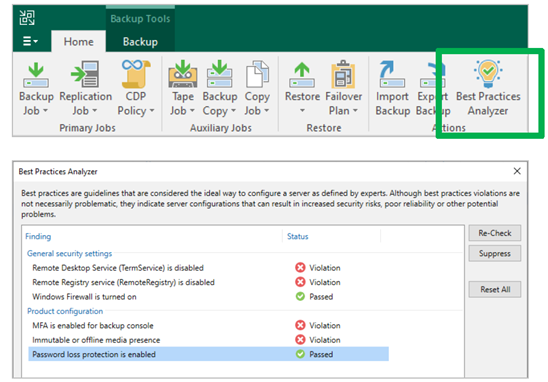The image size is (548, 382).
Task: Click green passed icon for Windows Firewall
Action: tap(300, 296)
